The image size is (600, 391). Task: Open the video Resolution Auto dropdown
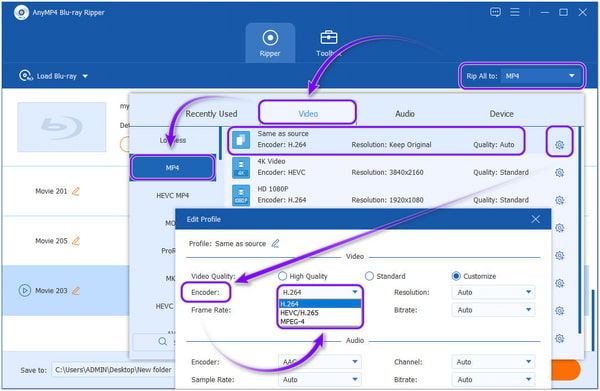[x=494, y=292]
